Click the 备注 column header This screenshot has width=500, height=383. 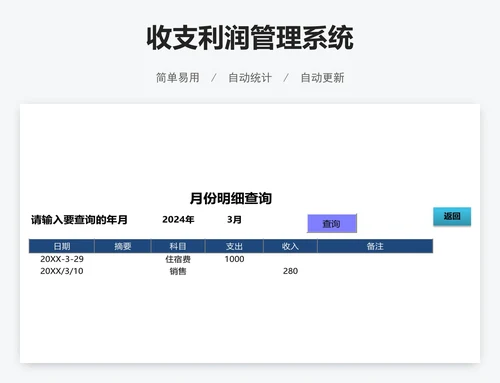(375, 246)
